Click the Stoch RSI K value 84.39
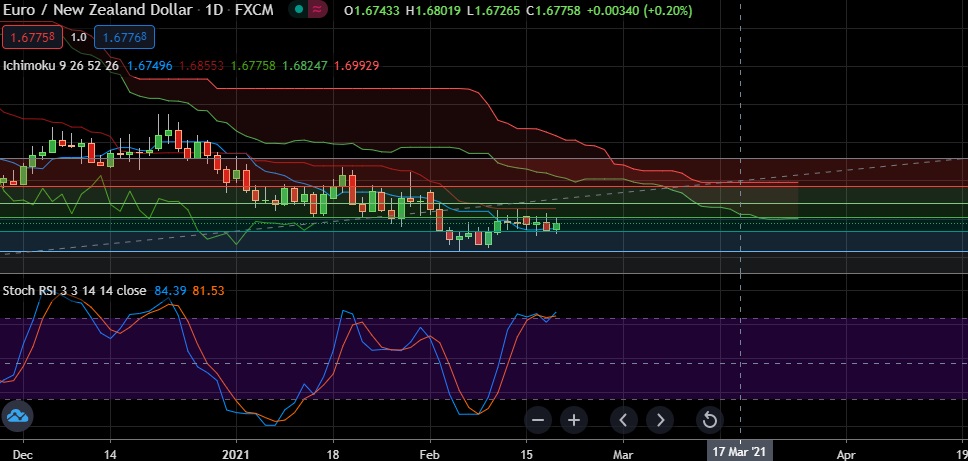Viewport: 968px width, 461px height. [170, 291]
